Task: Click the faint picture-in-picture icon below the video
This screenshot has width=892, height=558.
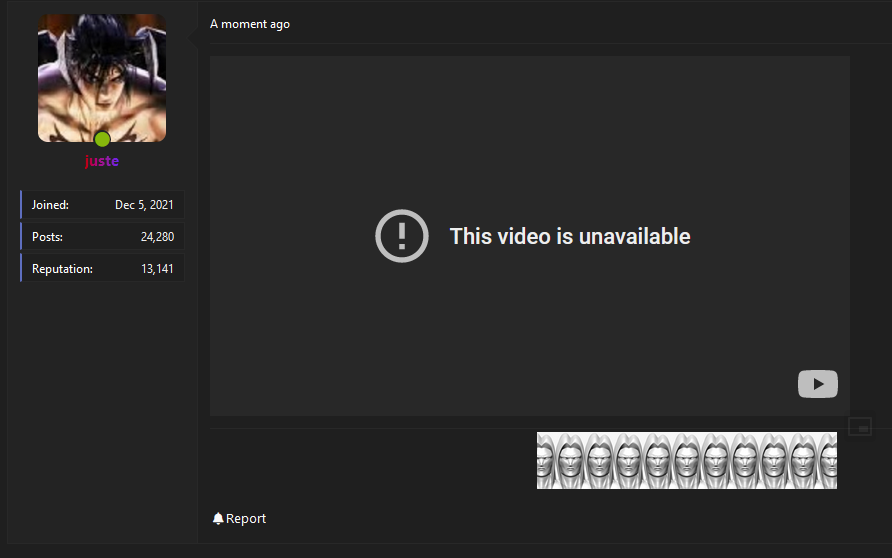Action: tap(860, 427)
